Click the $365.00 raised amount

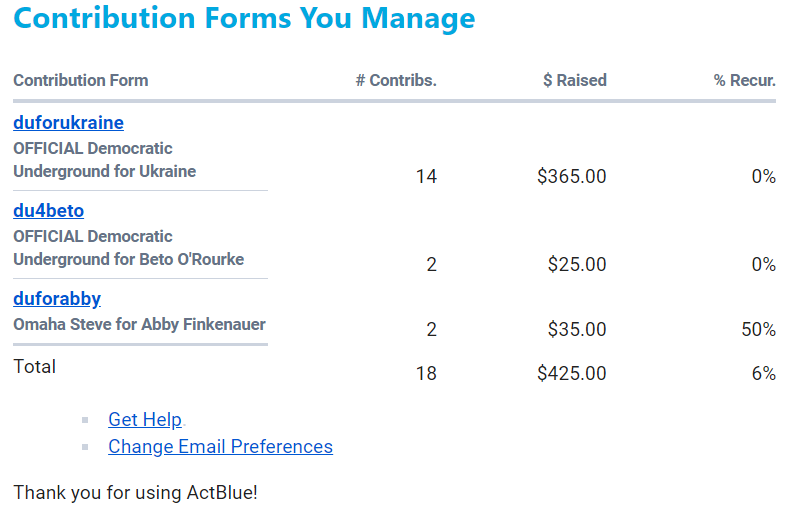point(571,177)
